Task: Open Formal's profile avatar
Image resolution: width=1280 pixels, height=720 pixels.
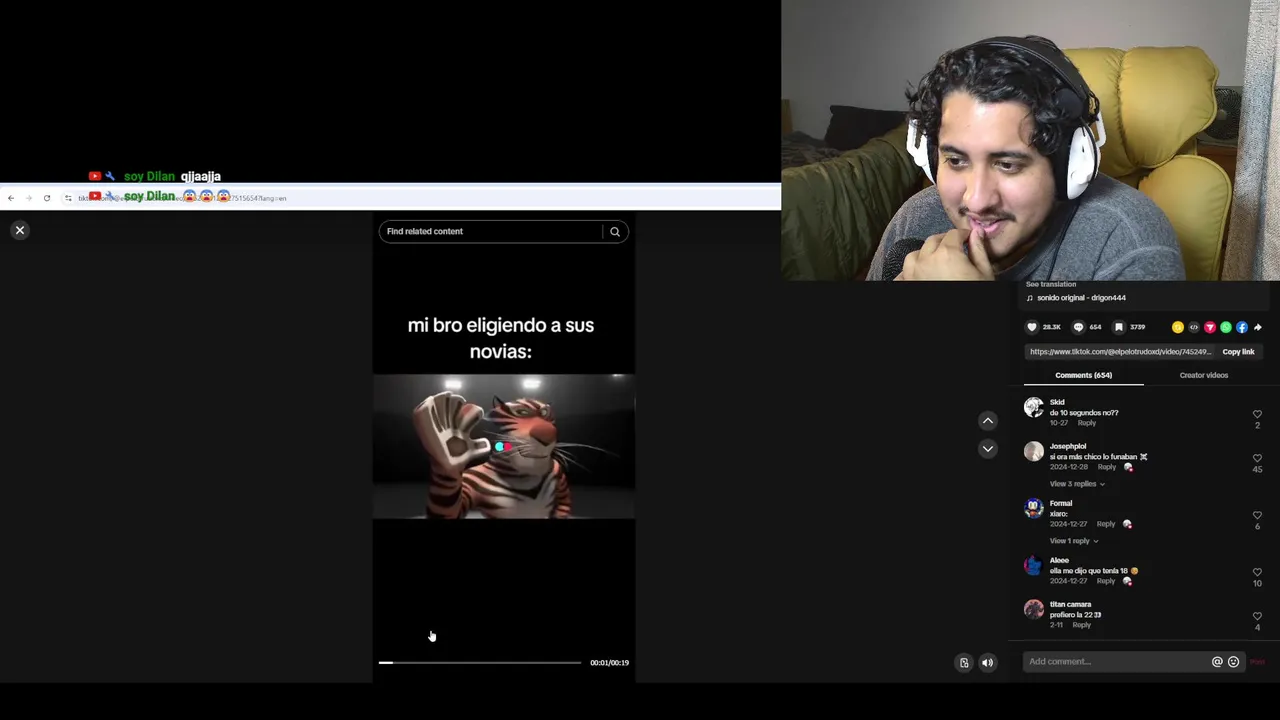Action: coord(1034,508)
